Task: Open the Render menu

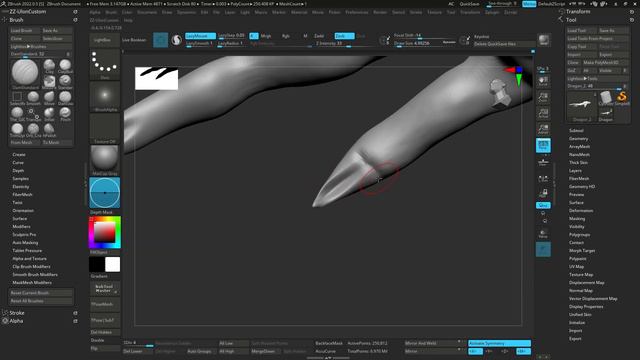Action: [380, 12]
